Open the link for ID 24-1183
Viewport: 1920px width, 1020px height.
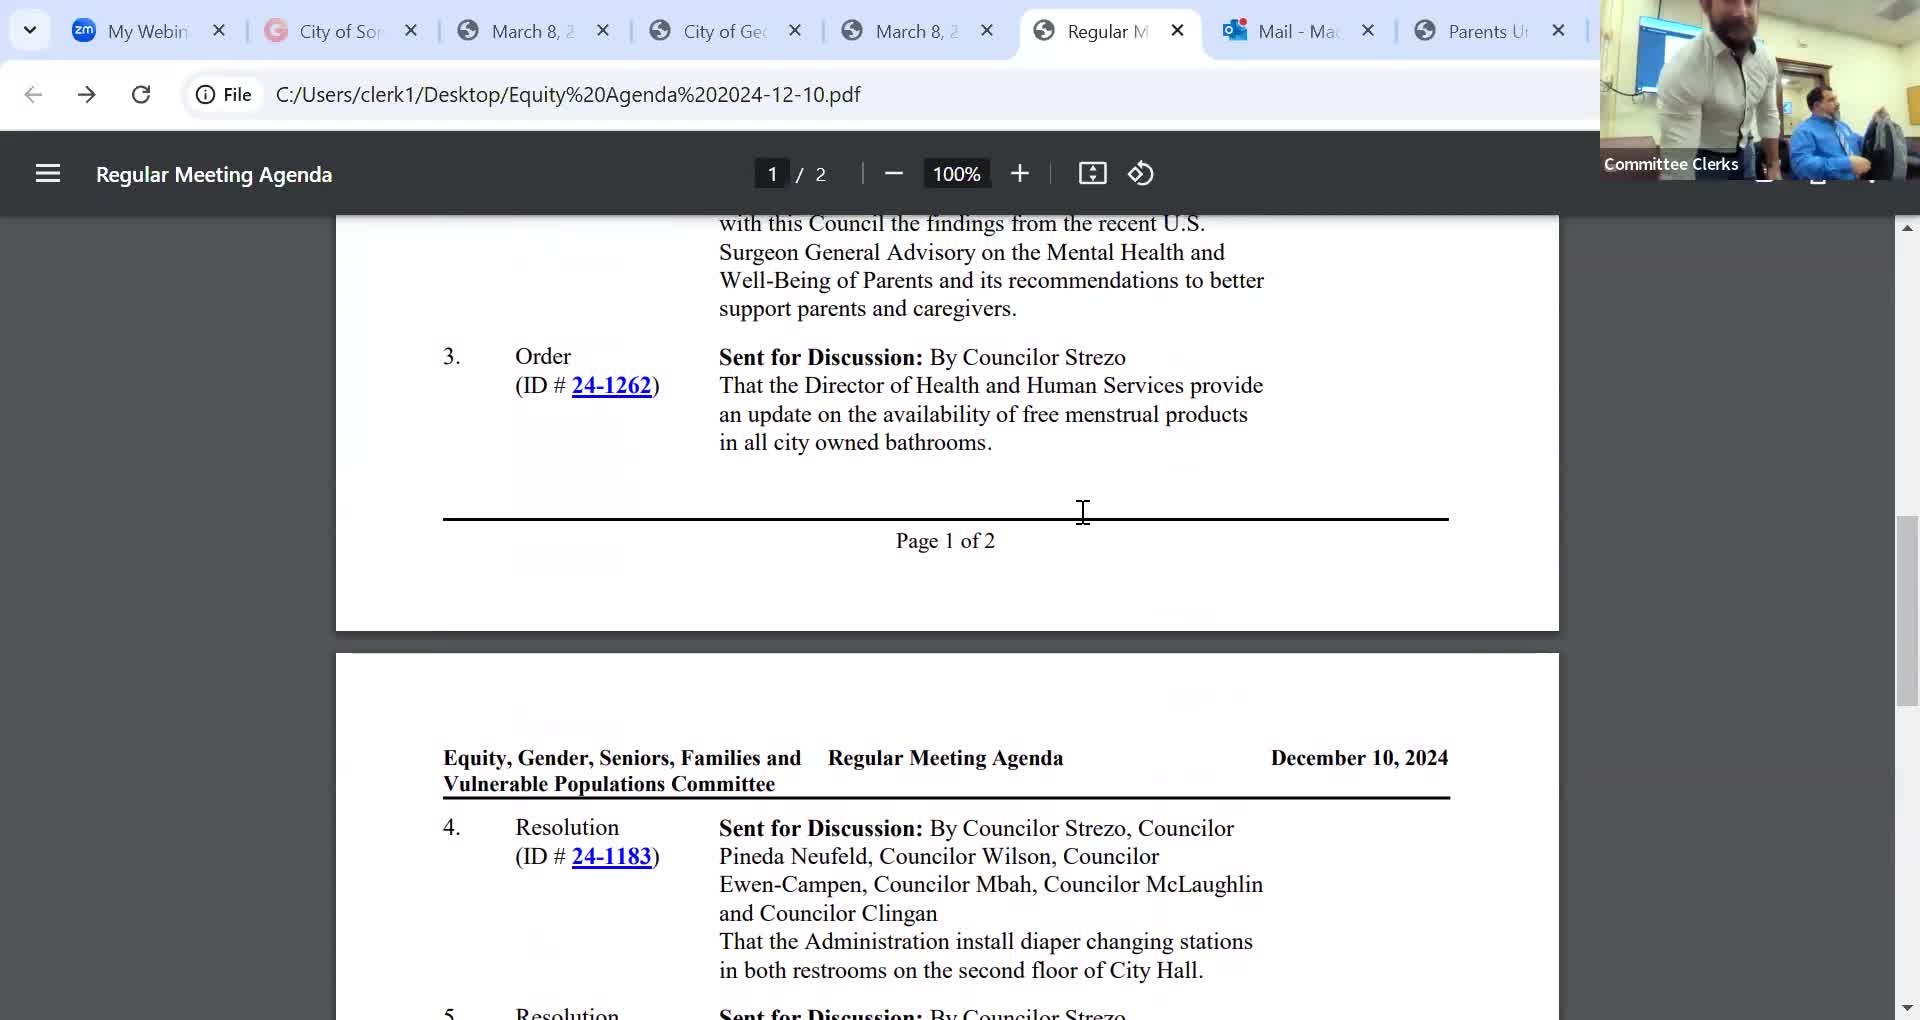point(611,857)
